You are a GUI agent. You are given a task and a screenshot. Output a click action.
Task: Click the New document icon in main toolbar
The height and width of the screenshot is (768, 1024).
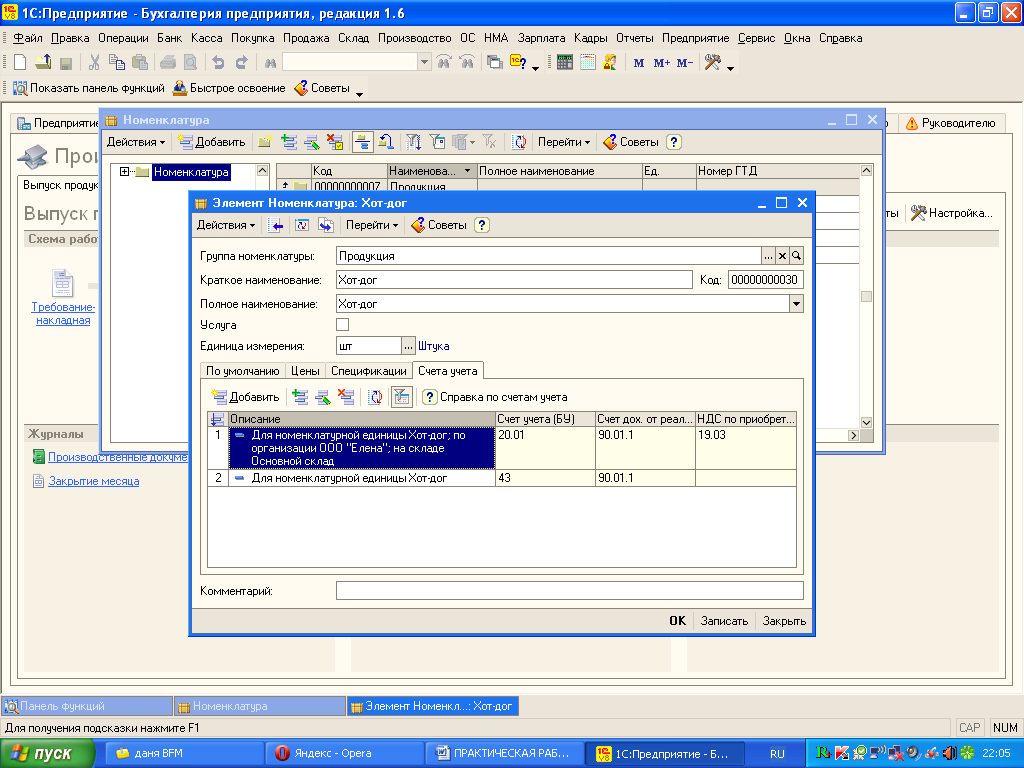coord(20,63)
